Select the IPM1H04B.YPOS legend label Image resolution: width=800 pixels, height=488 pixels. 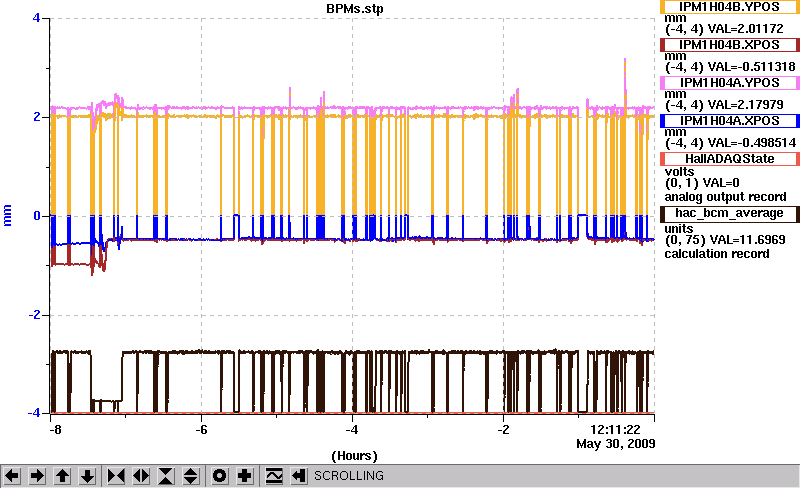point(729,7)
